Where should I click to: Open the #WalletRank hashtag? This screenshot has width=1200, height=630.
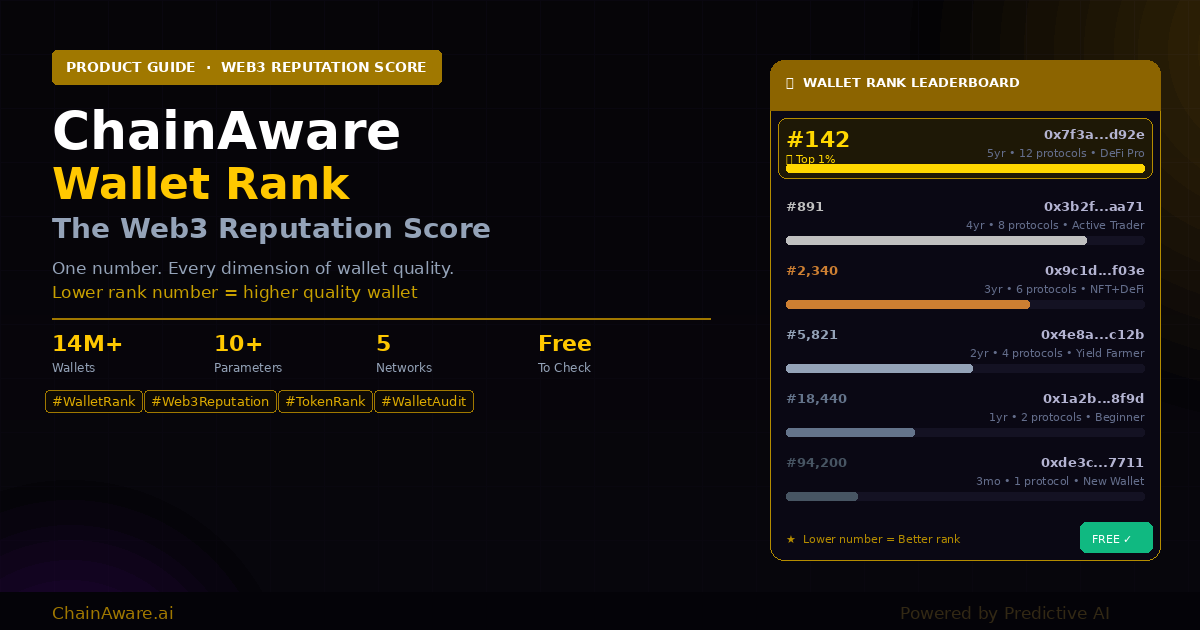tap(94, 402)
